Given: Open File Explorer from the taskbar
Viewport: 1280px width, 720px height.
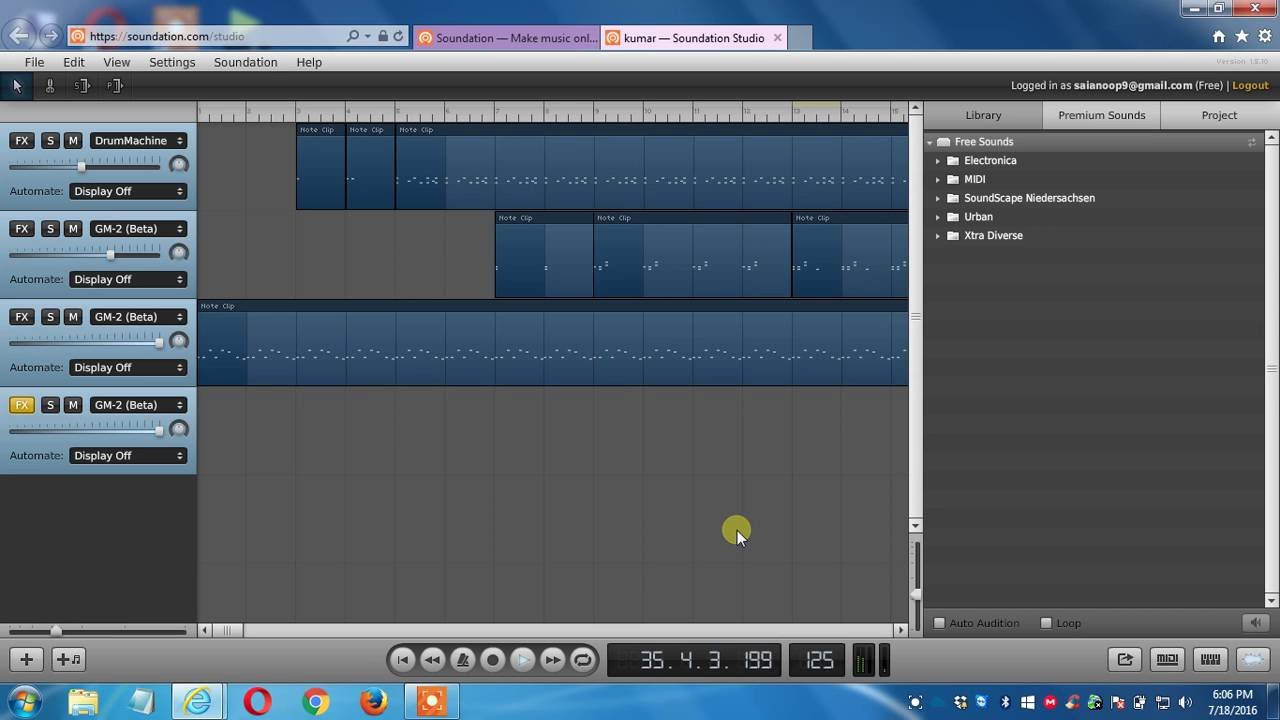Looking at the screenshot, I should (84, 702).
